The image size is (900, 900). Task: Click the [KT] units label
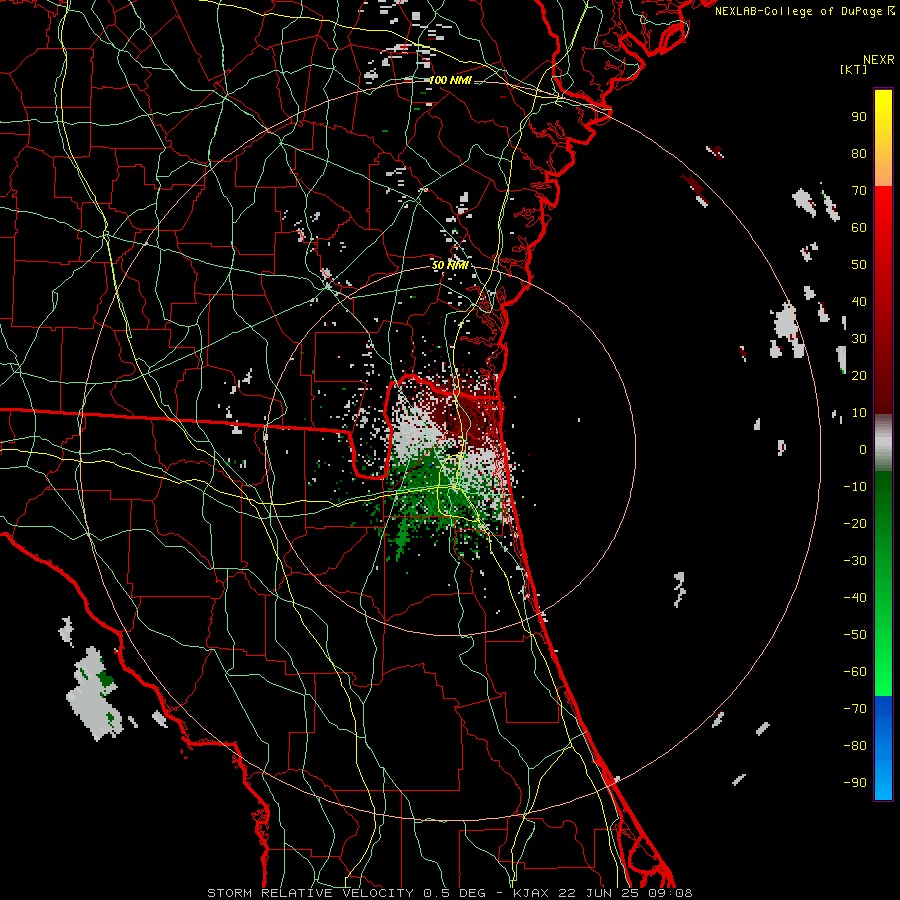854,69
